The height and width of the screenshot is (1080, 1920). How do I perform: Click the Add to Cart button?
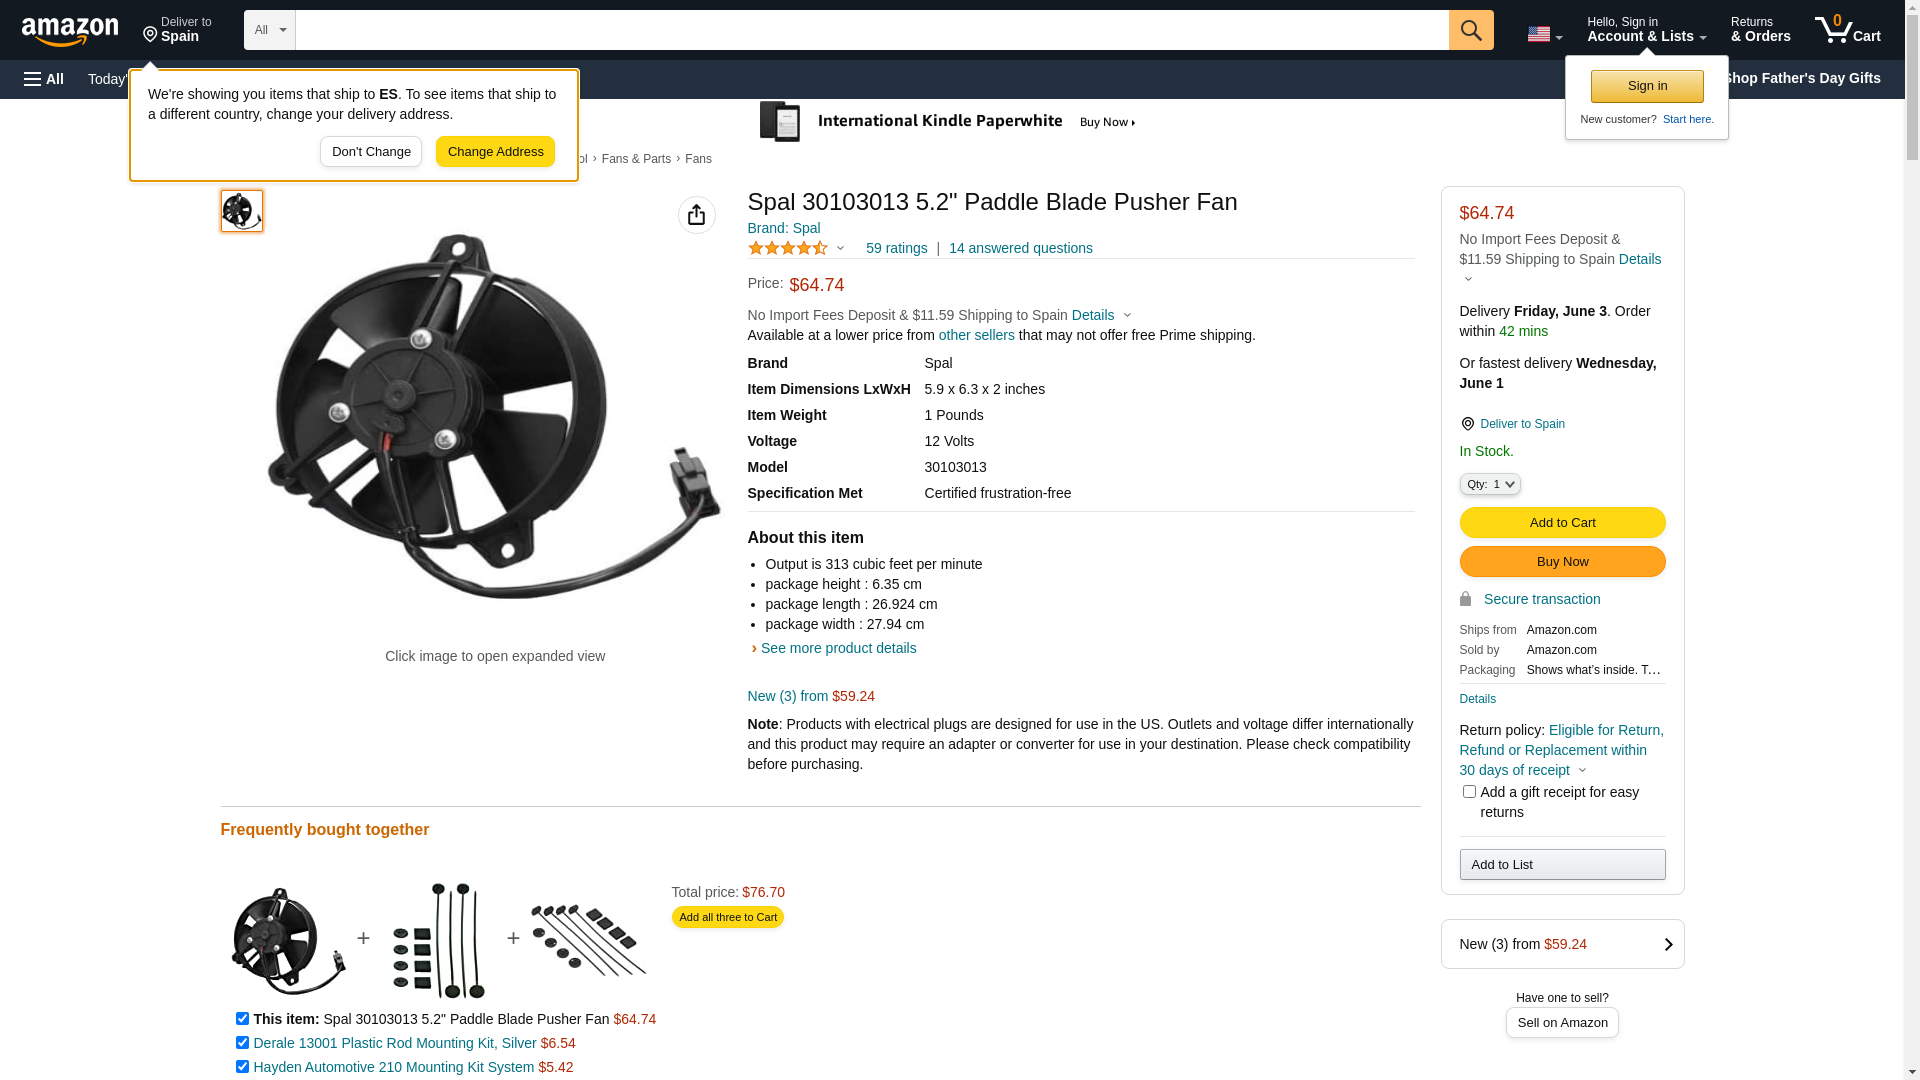[x=1562, y=523]
